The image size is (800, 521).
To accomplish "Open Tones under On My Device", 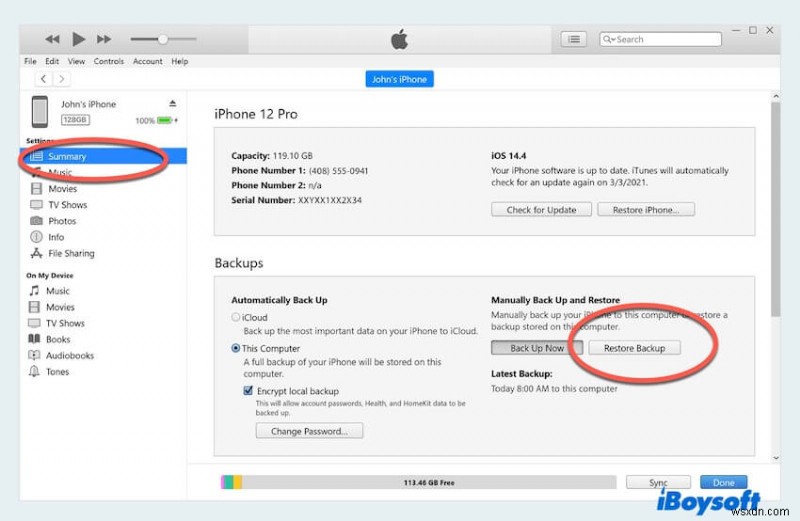I will click(x=57, y=372).
